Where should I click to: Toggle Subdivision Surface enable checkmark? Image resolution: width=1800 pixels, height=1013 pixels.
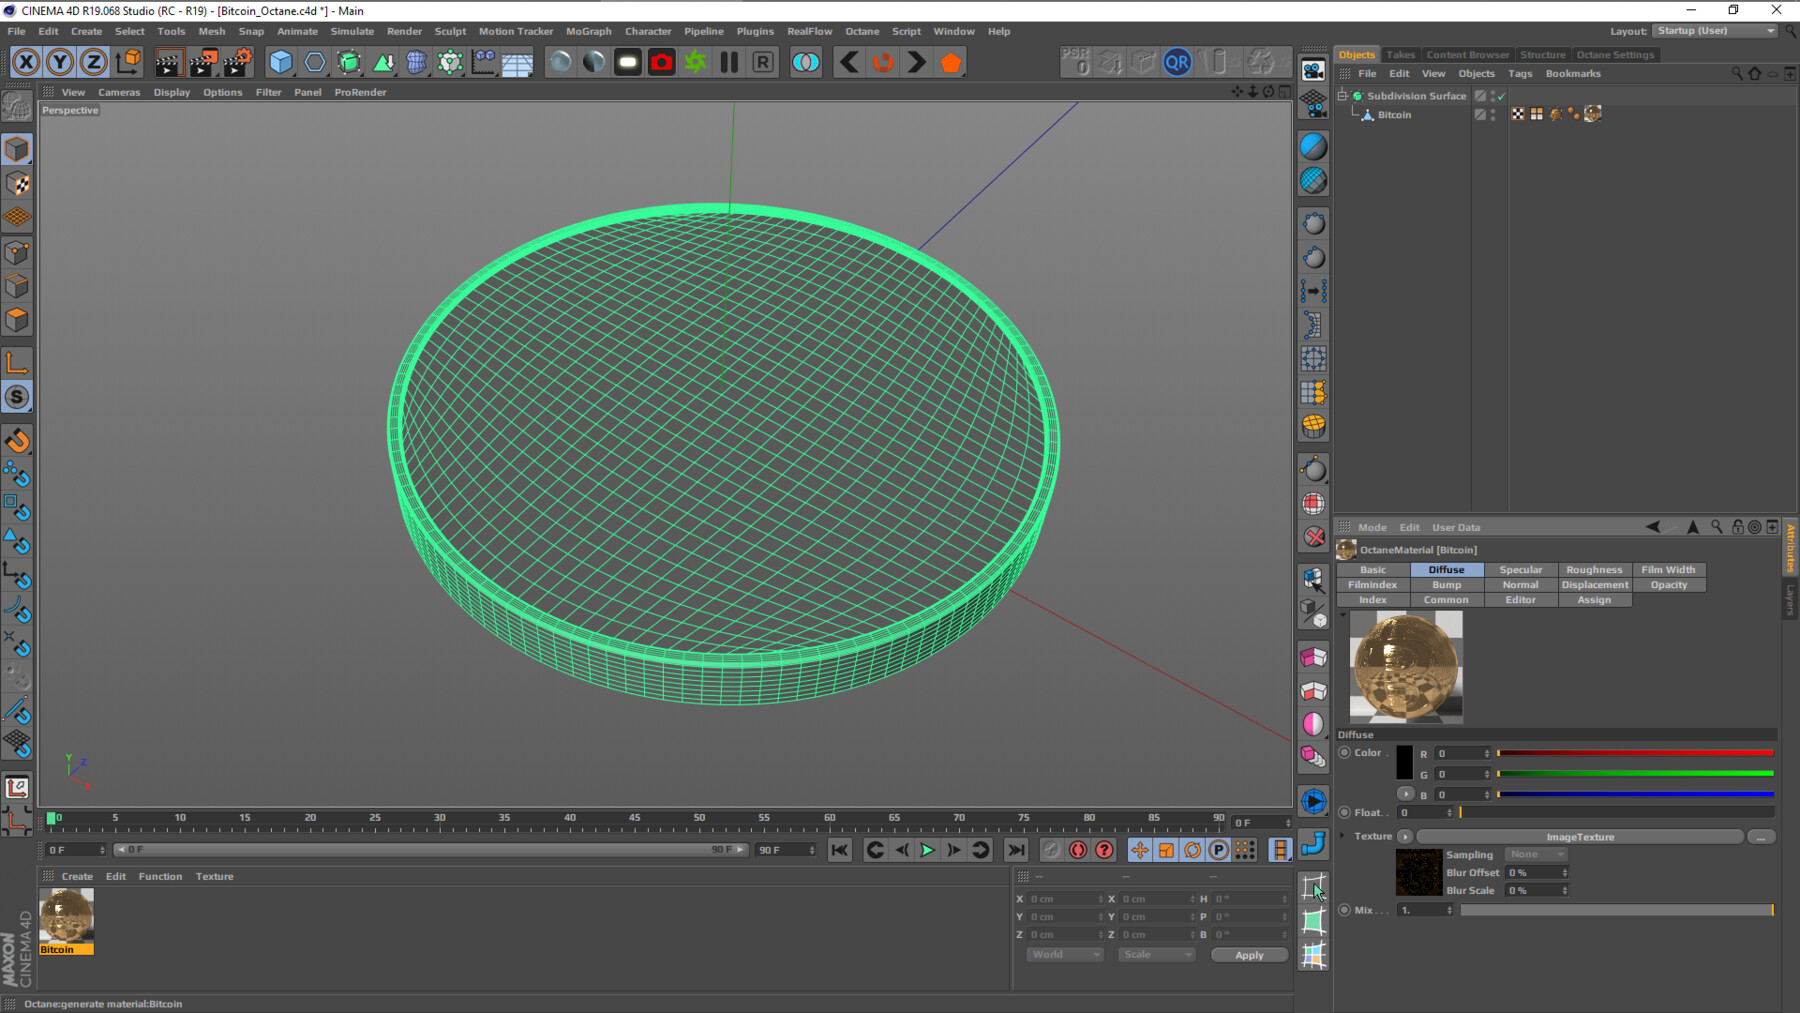pos(1501,96)
